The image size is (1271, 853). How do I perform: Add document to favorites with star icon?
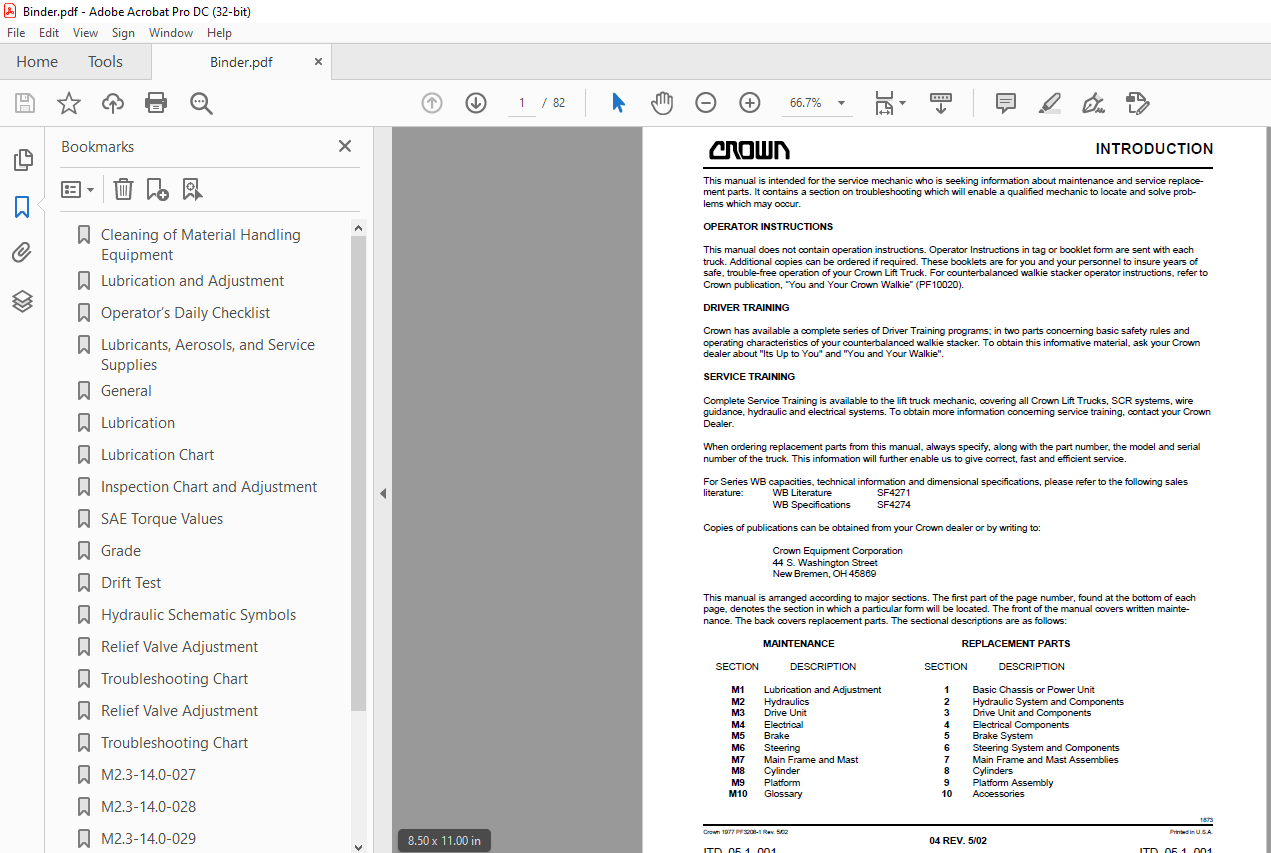69,103
